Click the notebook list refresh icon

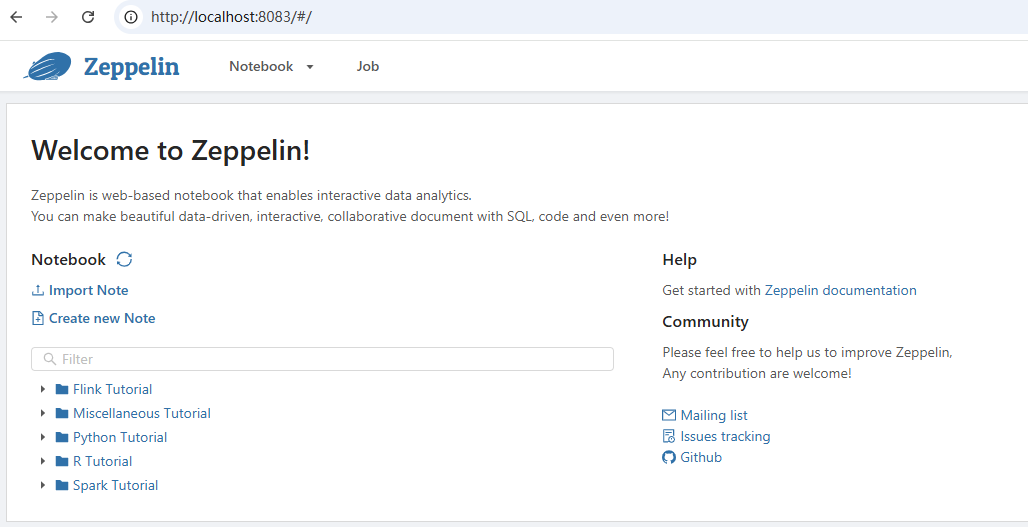(124, 260)
